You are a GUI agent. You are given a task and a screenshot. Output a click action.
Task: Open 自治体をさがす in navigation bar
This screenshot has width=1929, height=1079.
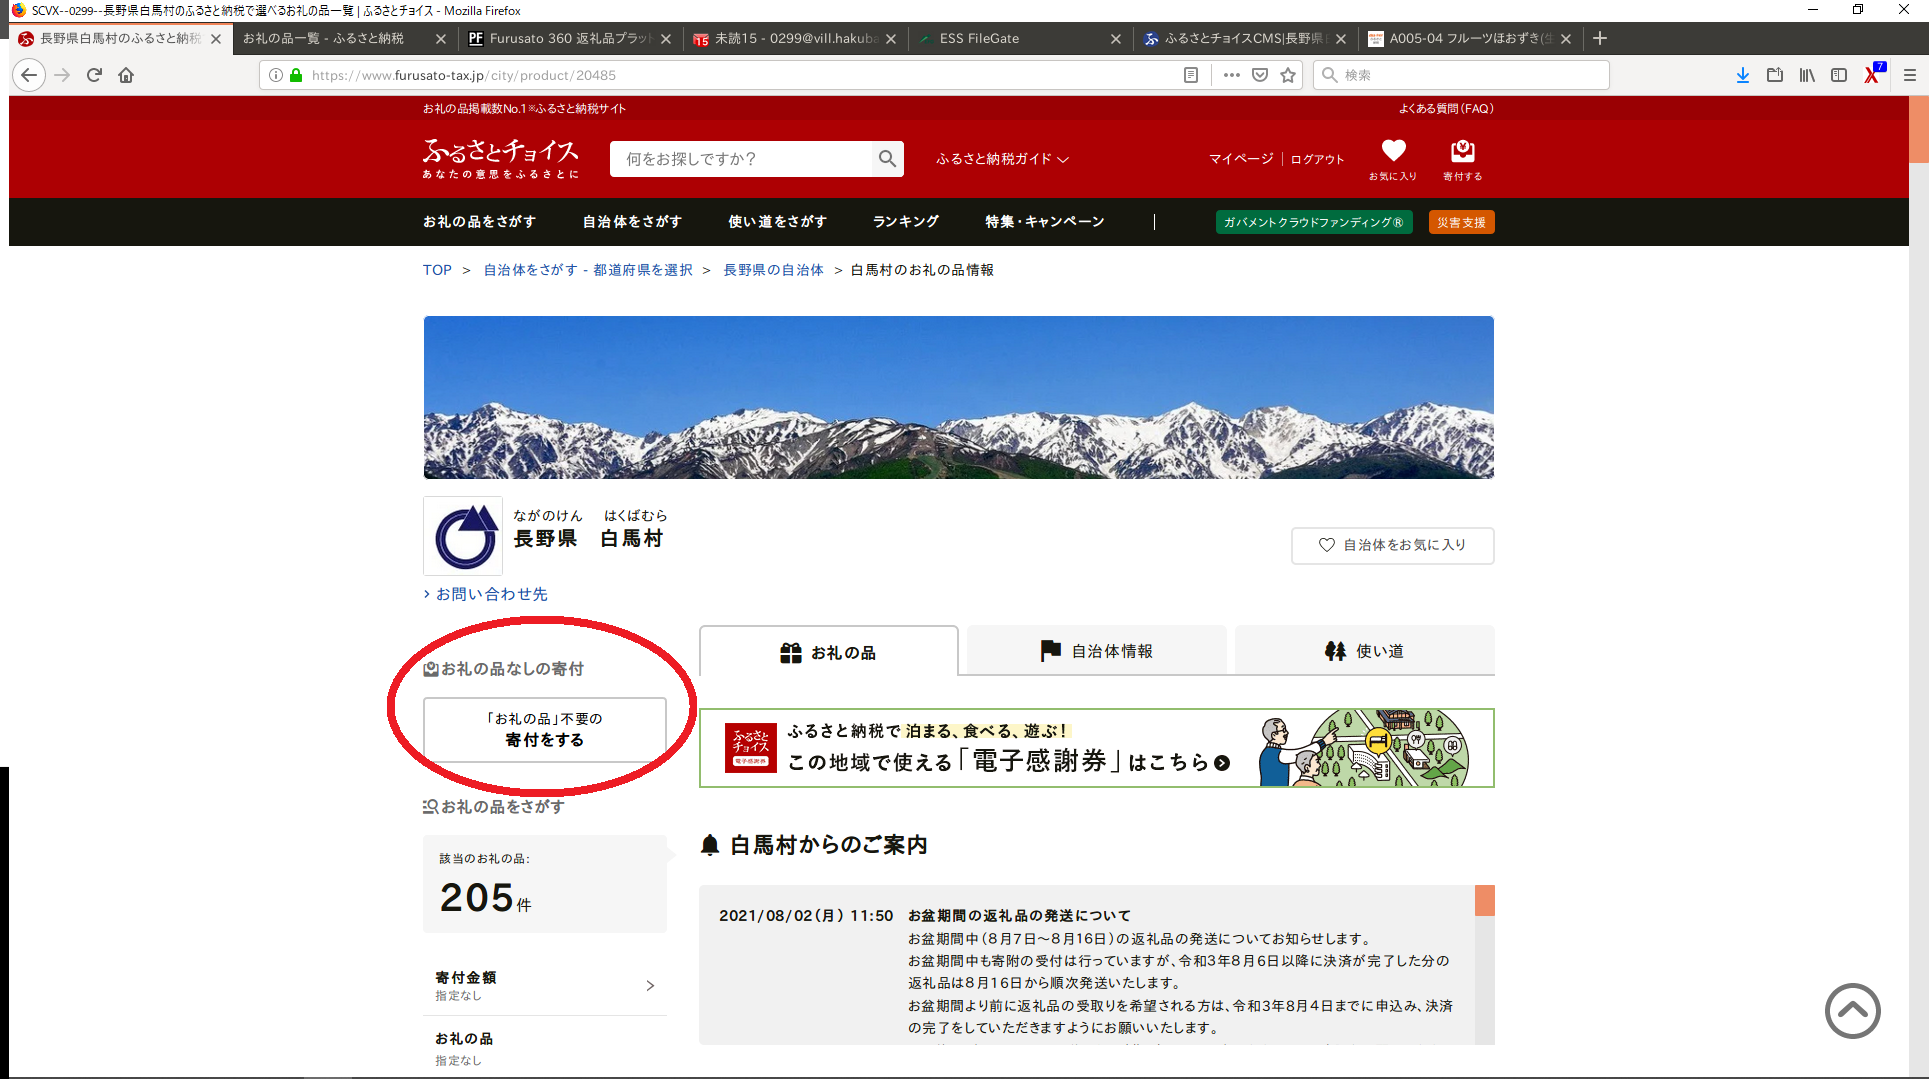pyautogui.click(x=632, y=222)
